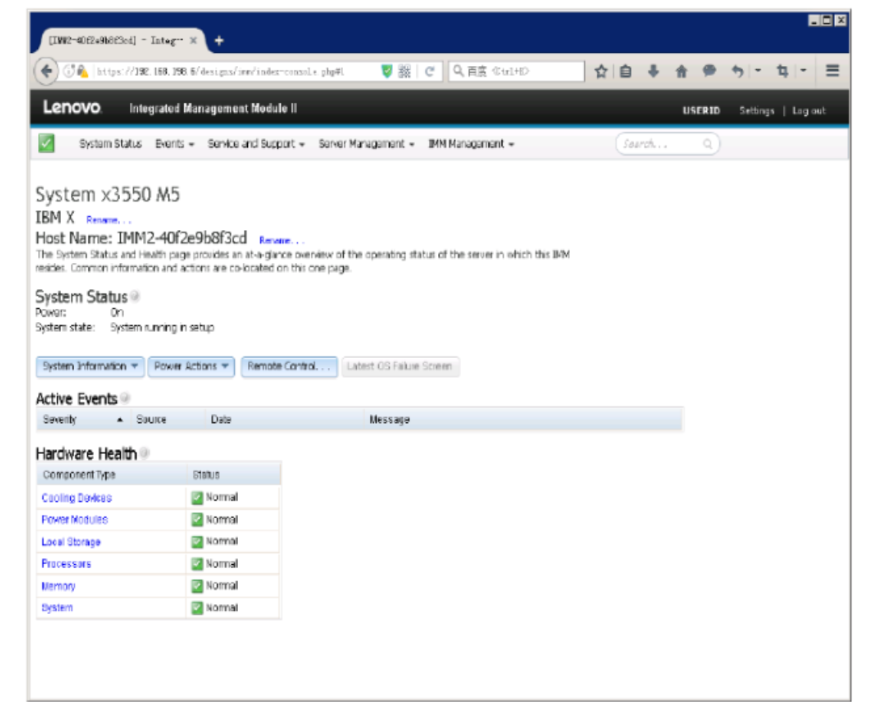
Task: Expand the Events menu
Action: pyautogui.click(x=175, y=144)
